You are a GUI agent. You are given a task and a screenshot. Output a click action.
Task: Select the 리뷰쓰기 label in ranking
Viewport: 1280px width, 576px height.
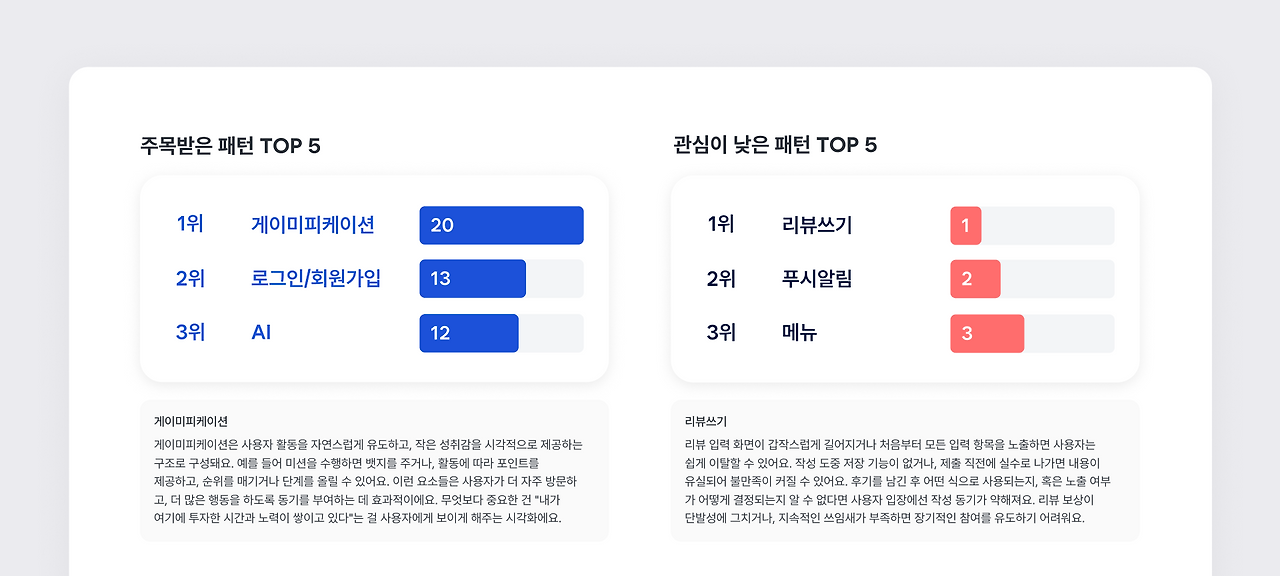pyautogui.click(x=817, y=225)
